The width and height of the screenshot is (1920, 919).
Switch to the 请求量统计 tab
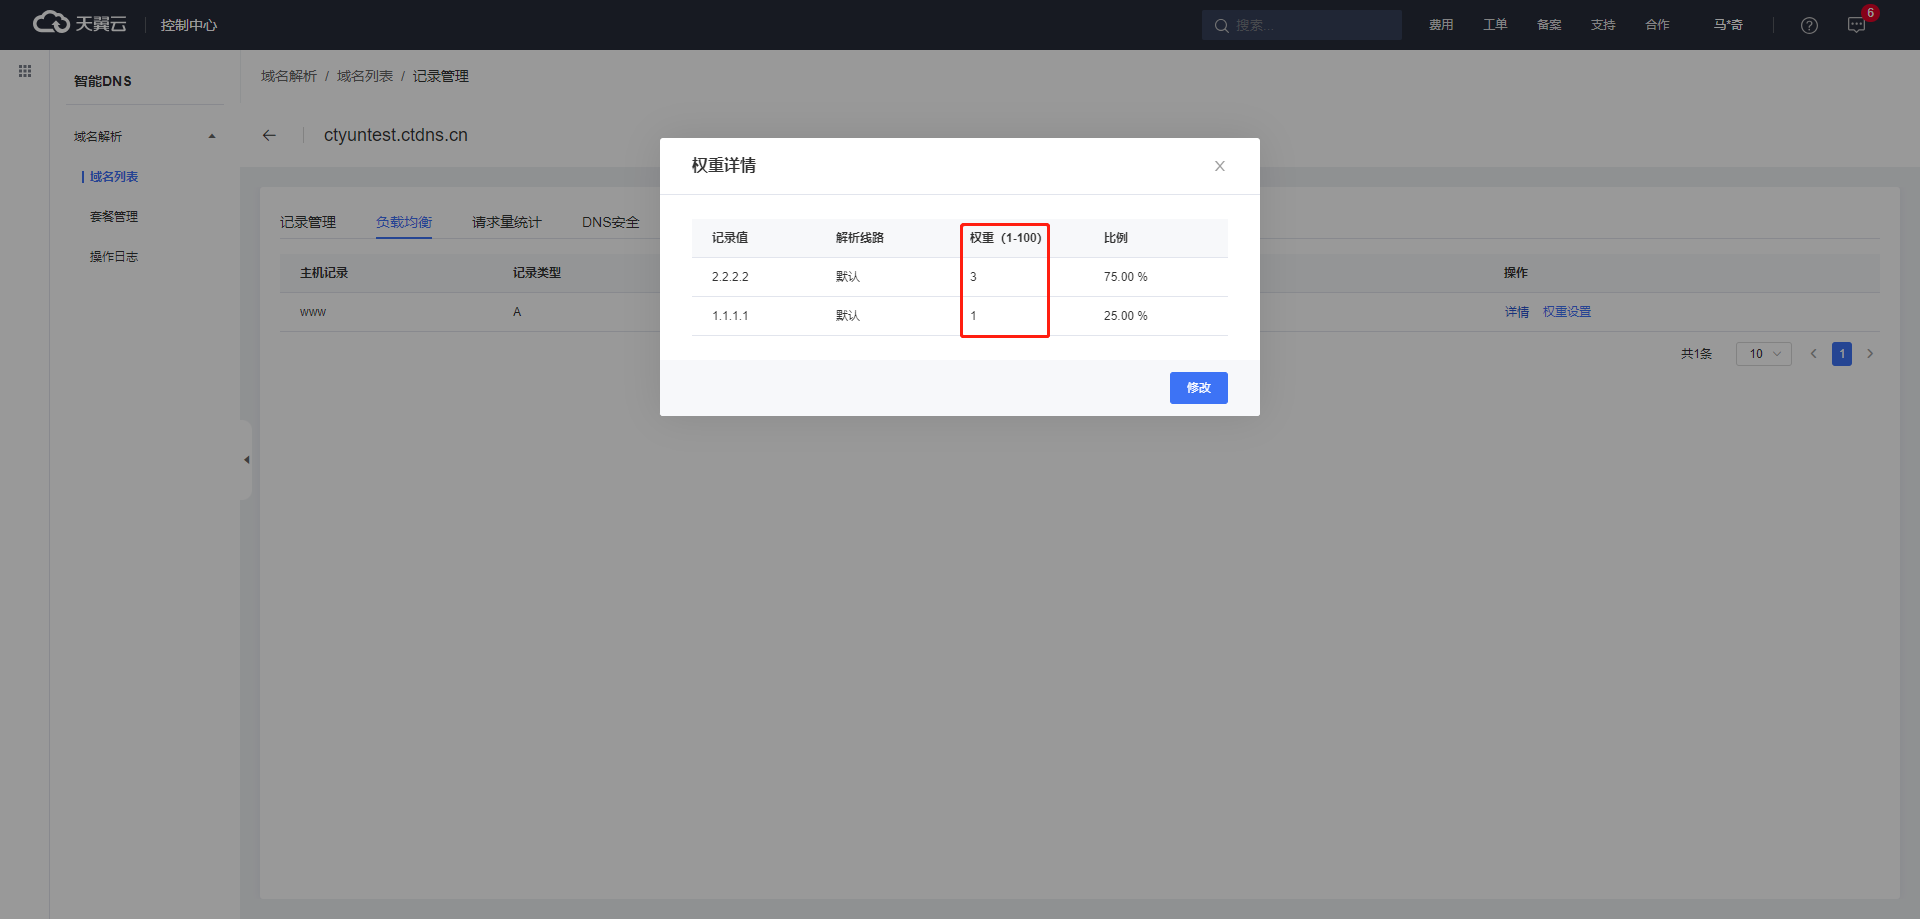click(507, 222)
